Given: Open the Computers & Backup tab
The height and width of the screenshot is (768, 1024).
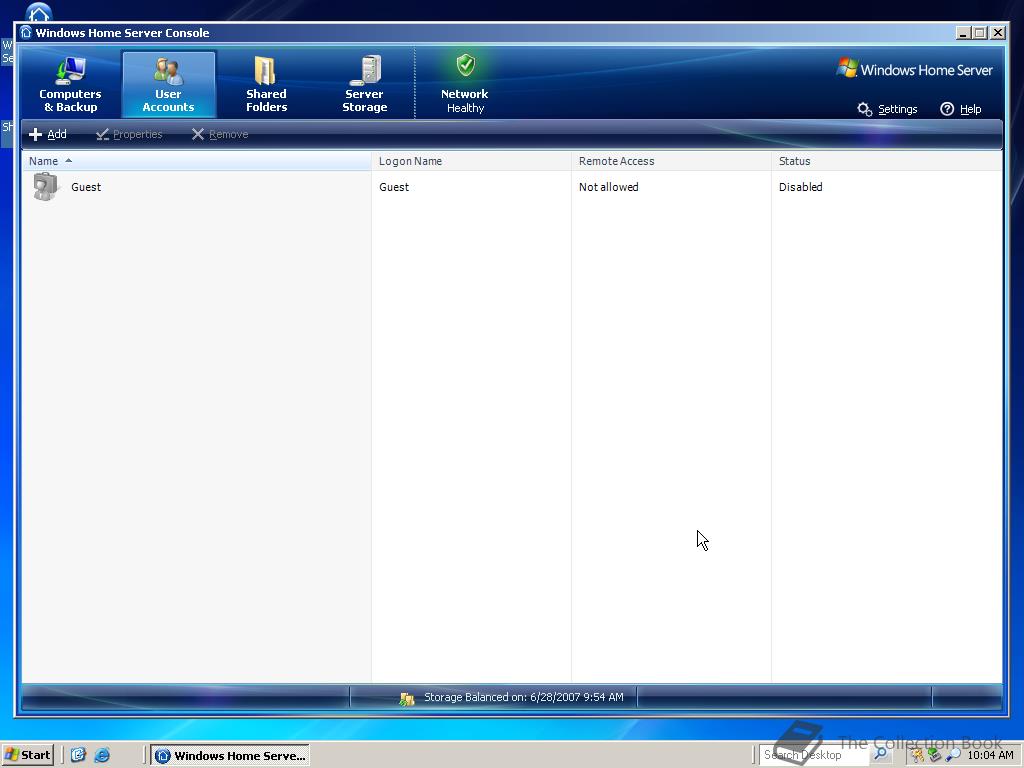Looking at the screenshot, I should (x=71, y=84).
